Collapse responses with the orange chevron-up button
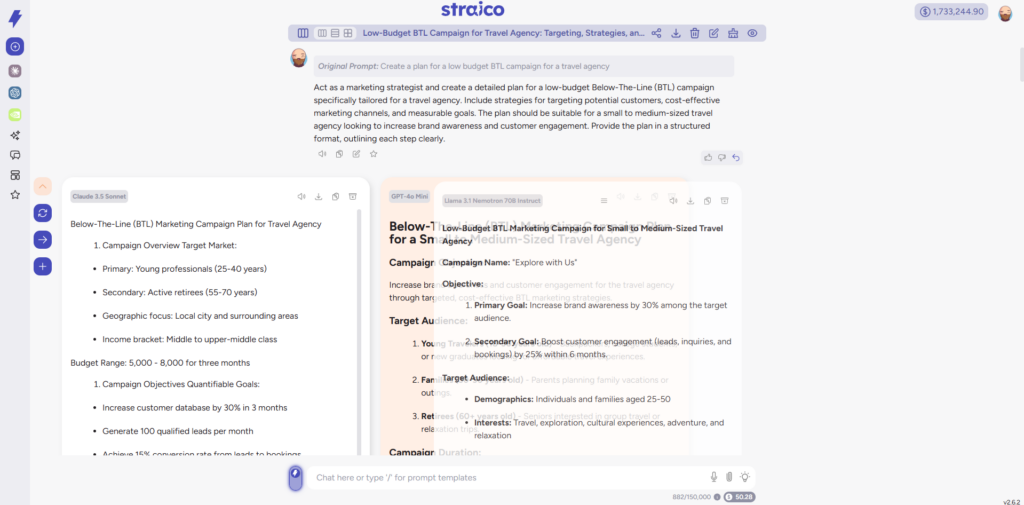 tap(42, 186)
